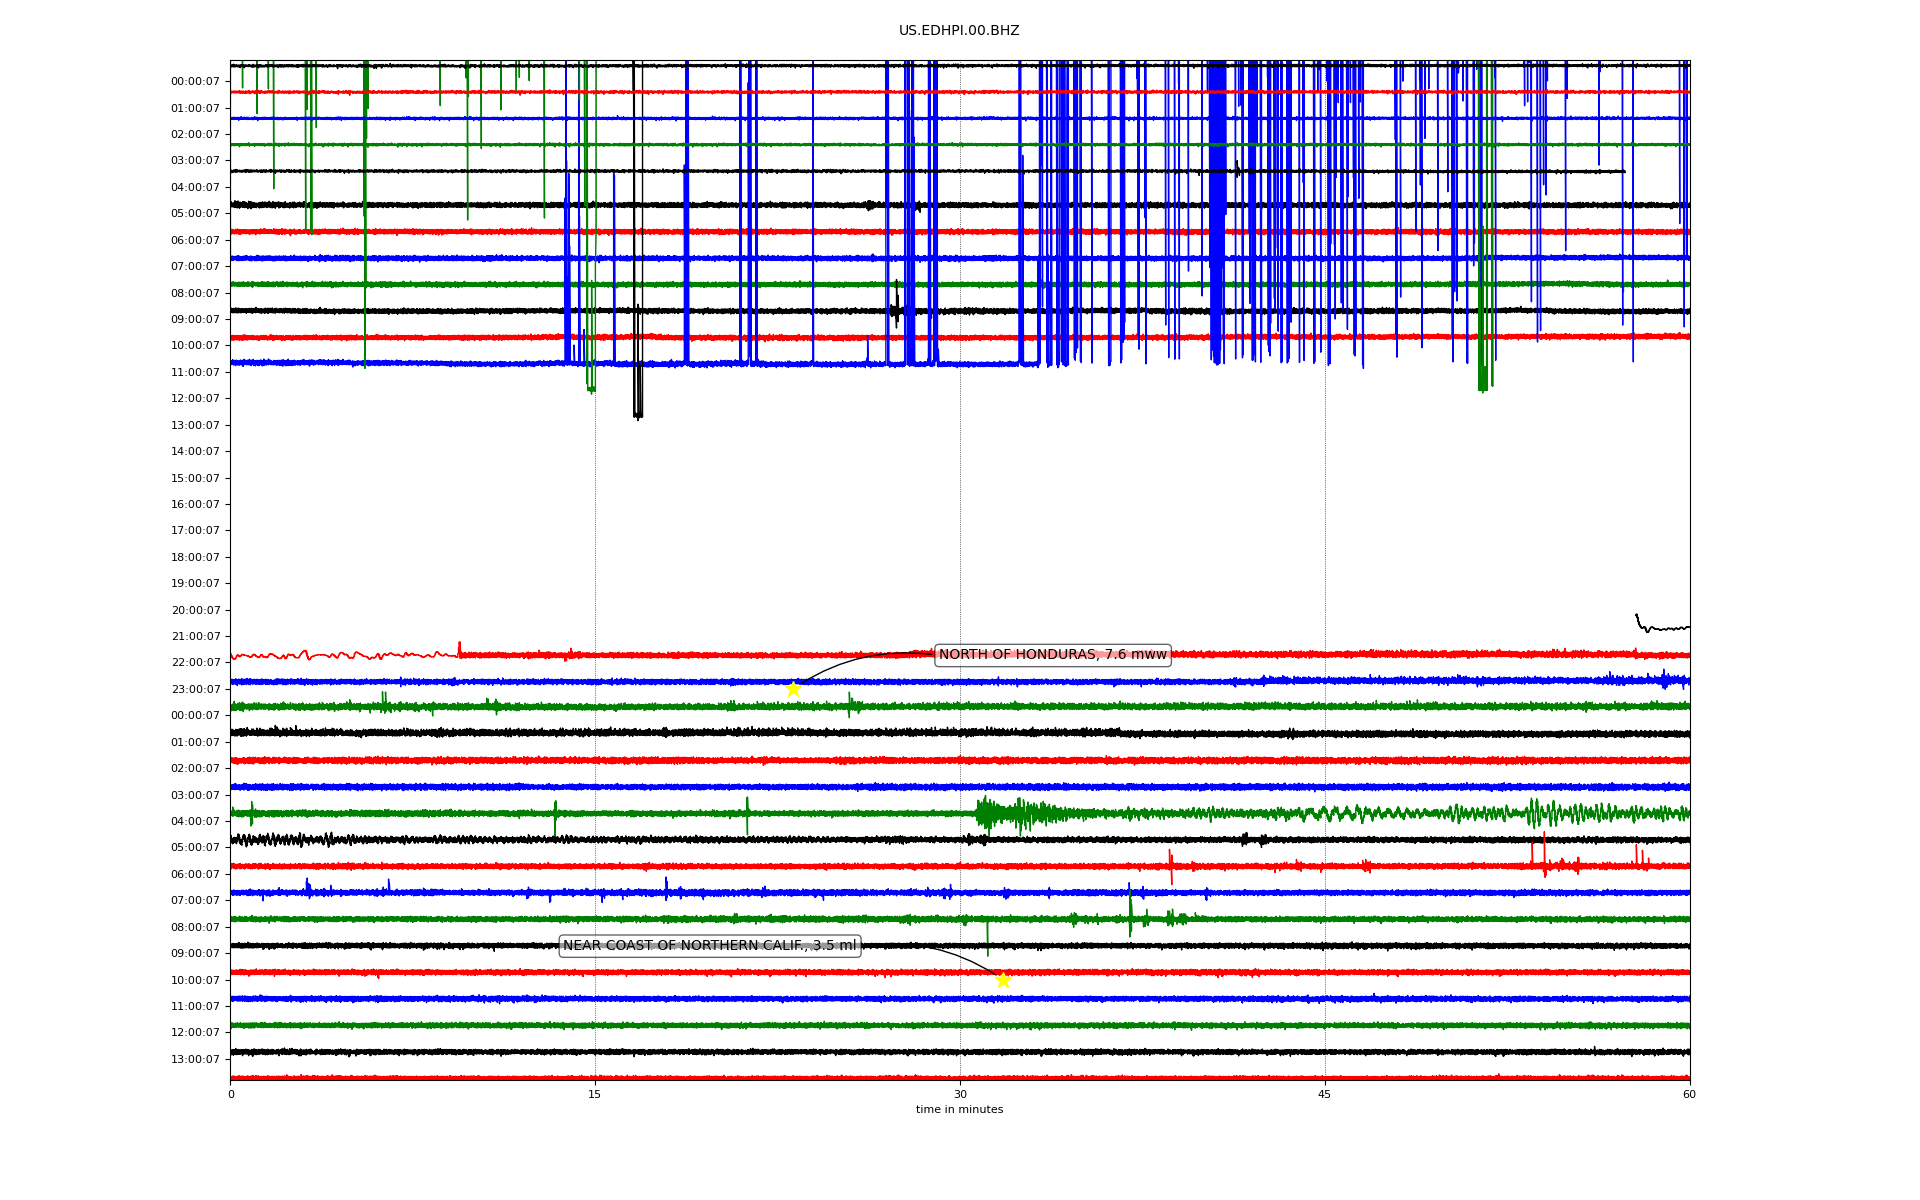Click the 'time in minutes' axis label

(x=959, y=1110)
